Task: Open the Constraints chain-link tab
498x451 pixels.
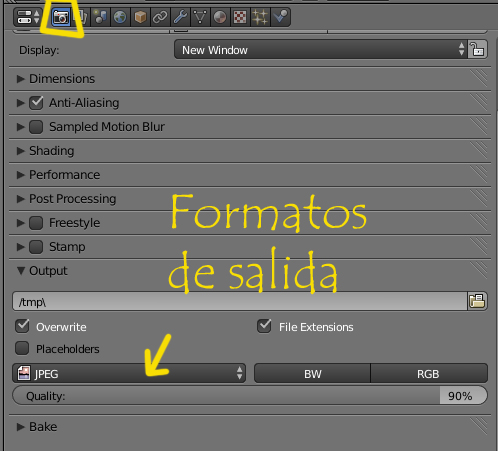Action: click(x=160, y=17)
